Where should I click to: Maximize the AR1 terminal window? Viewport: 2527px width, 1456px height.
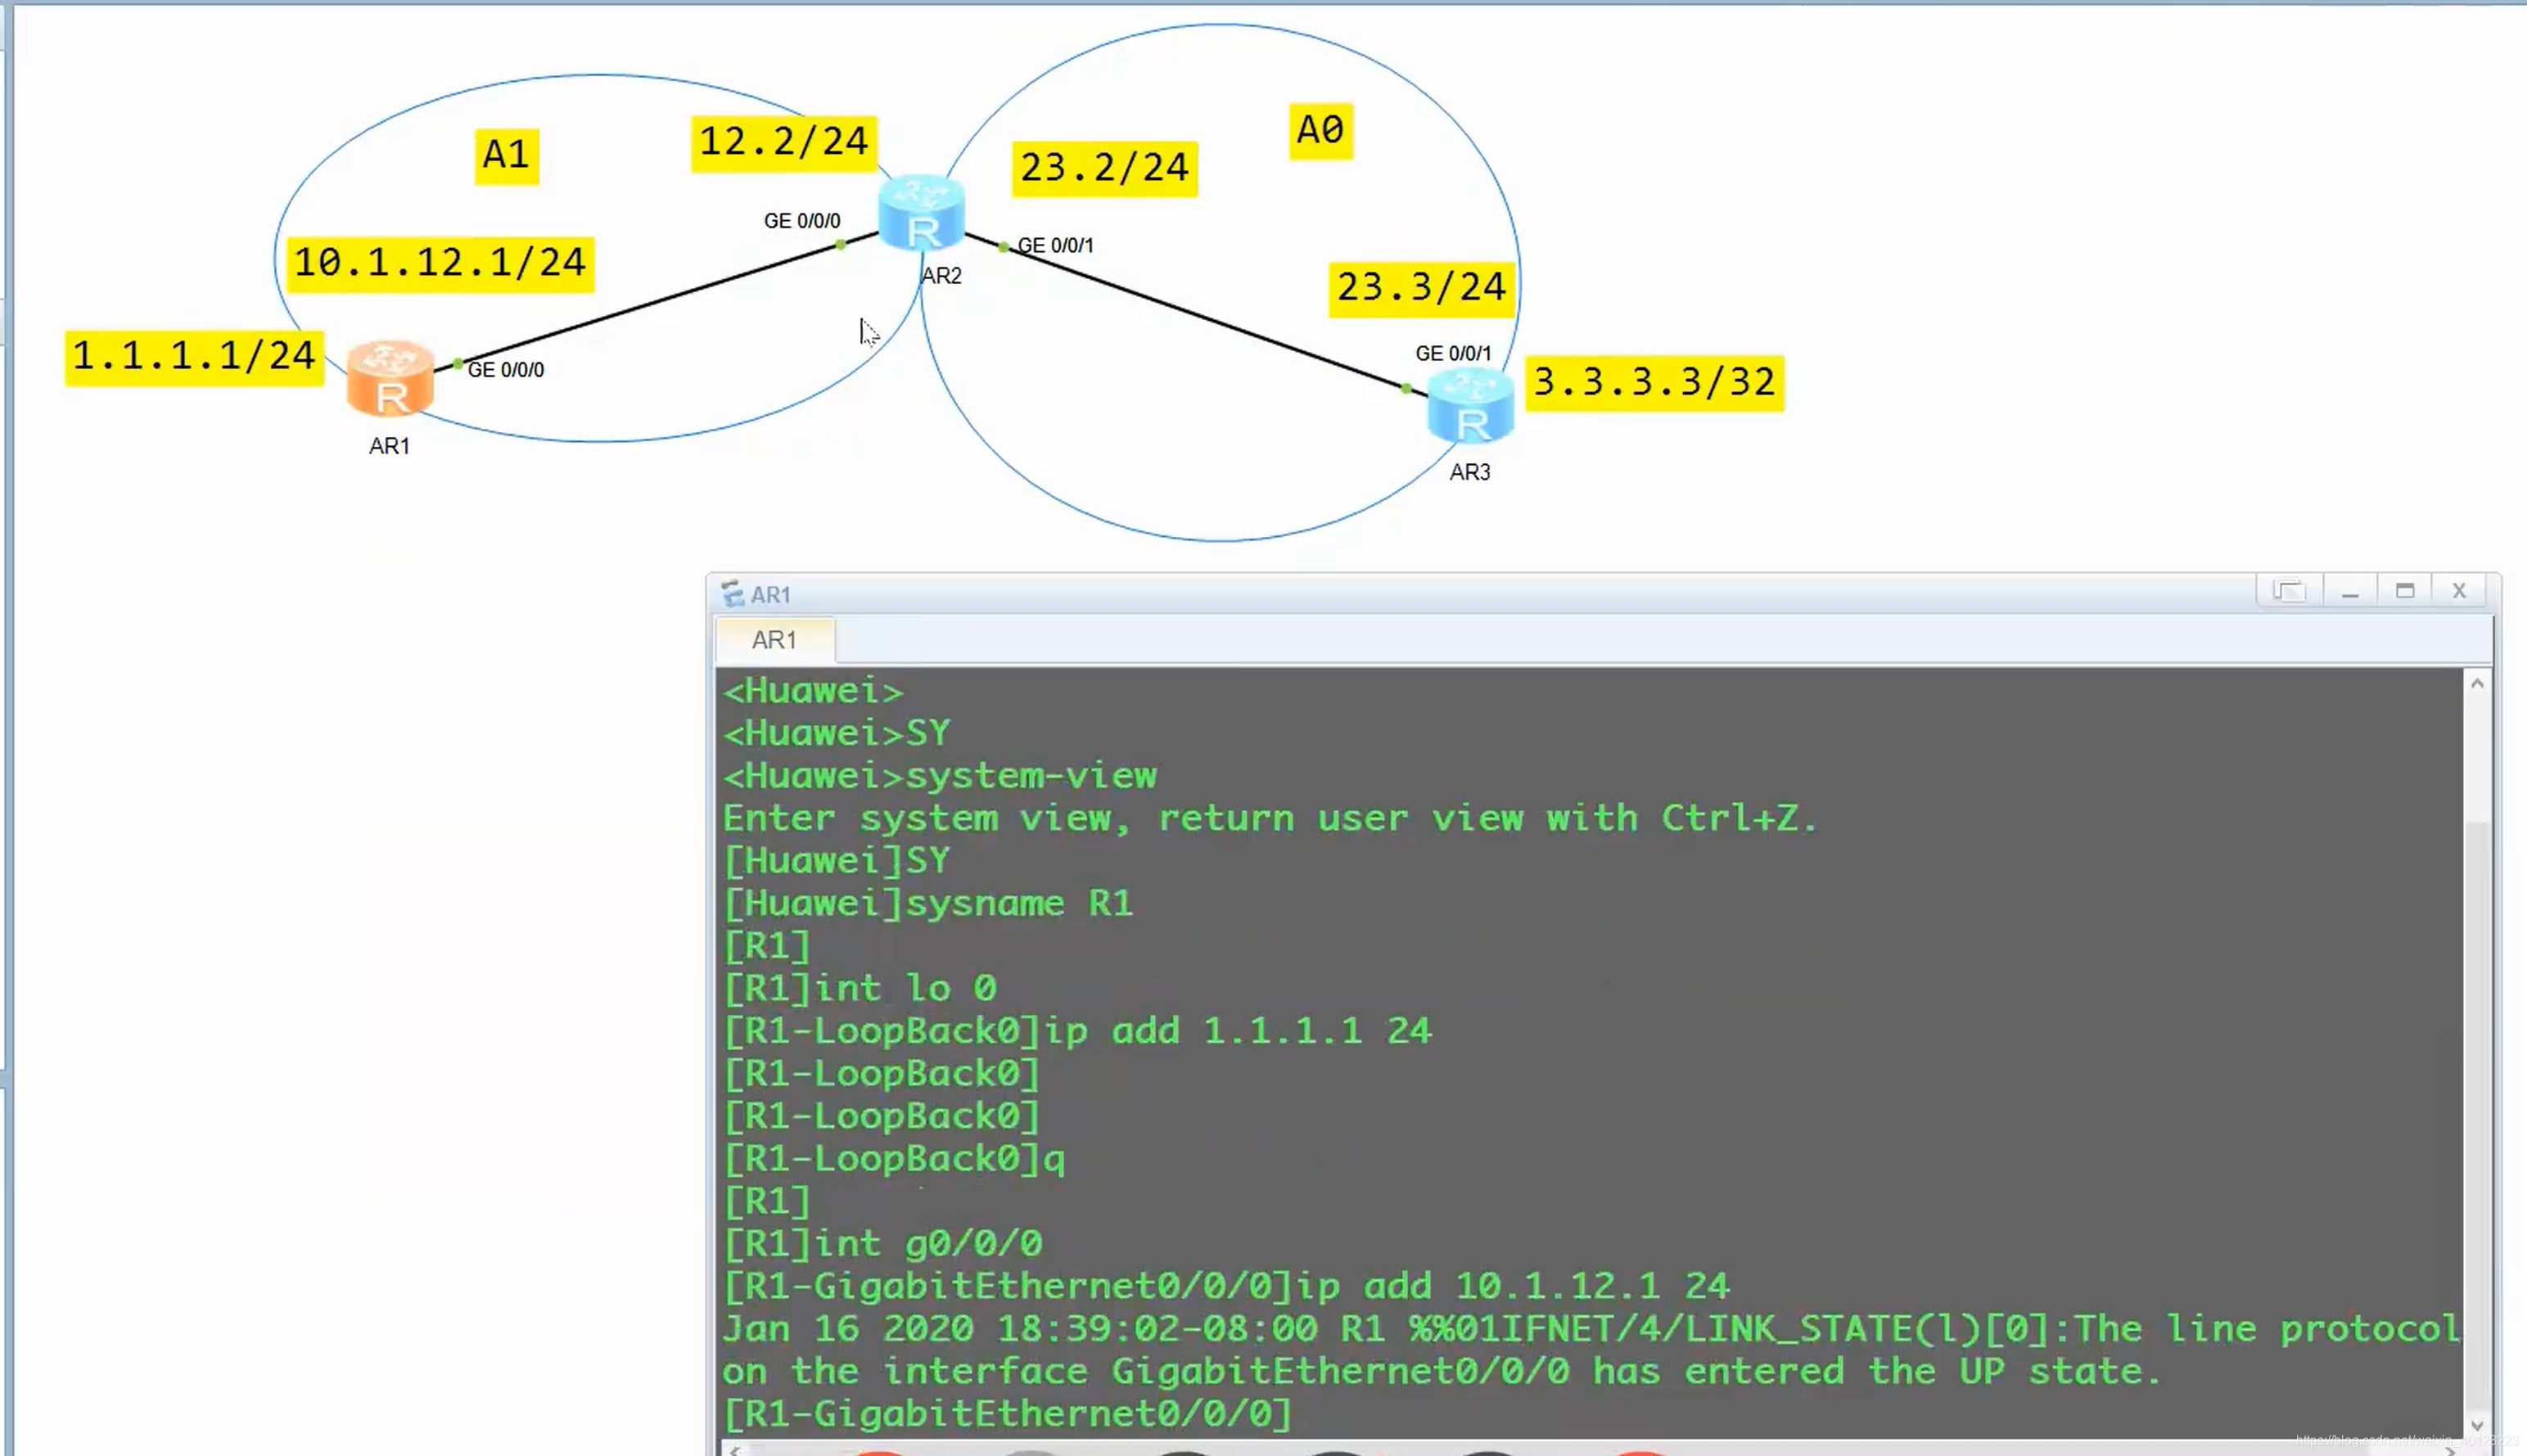click(2404, 591)
